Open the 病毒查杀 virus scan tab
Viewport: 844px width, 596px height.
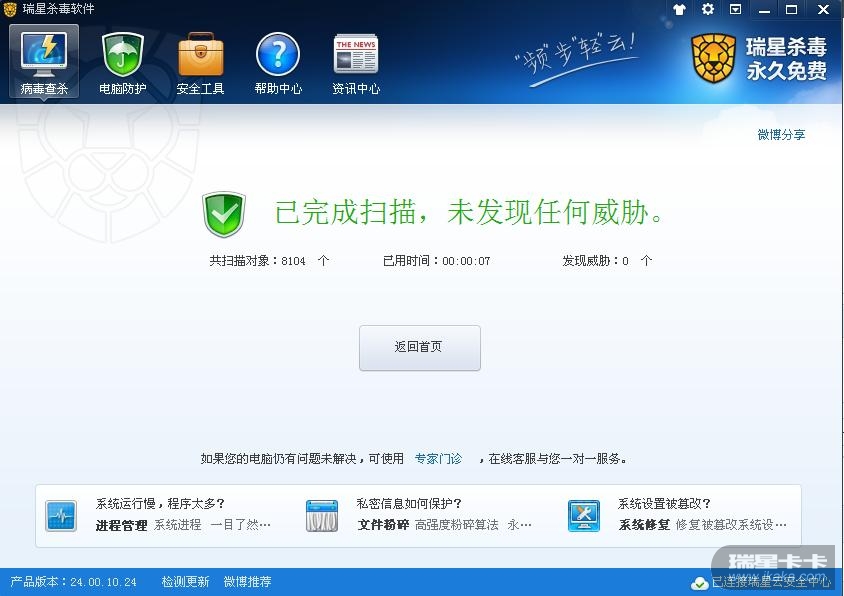(44, 62)
